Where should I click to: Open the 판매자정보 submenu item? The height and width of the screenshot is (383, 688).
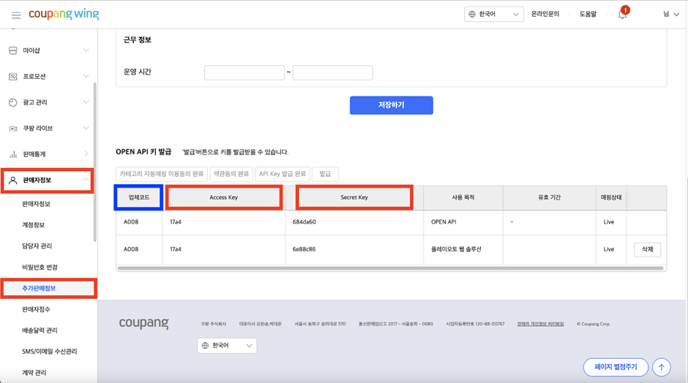36,204
